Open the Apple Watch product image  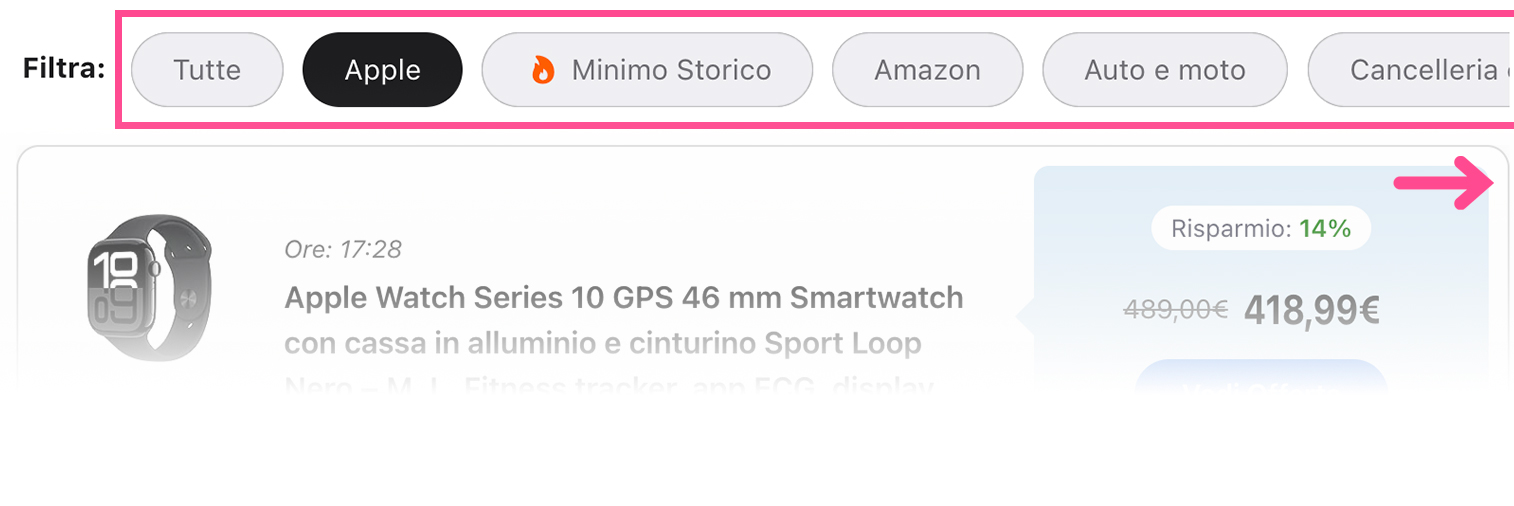point(149,287)
